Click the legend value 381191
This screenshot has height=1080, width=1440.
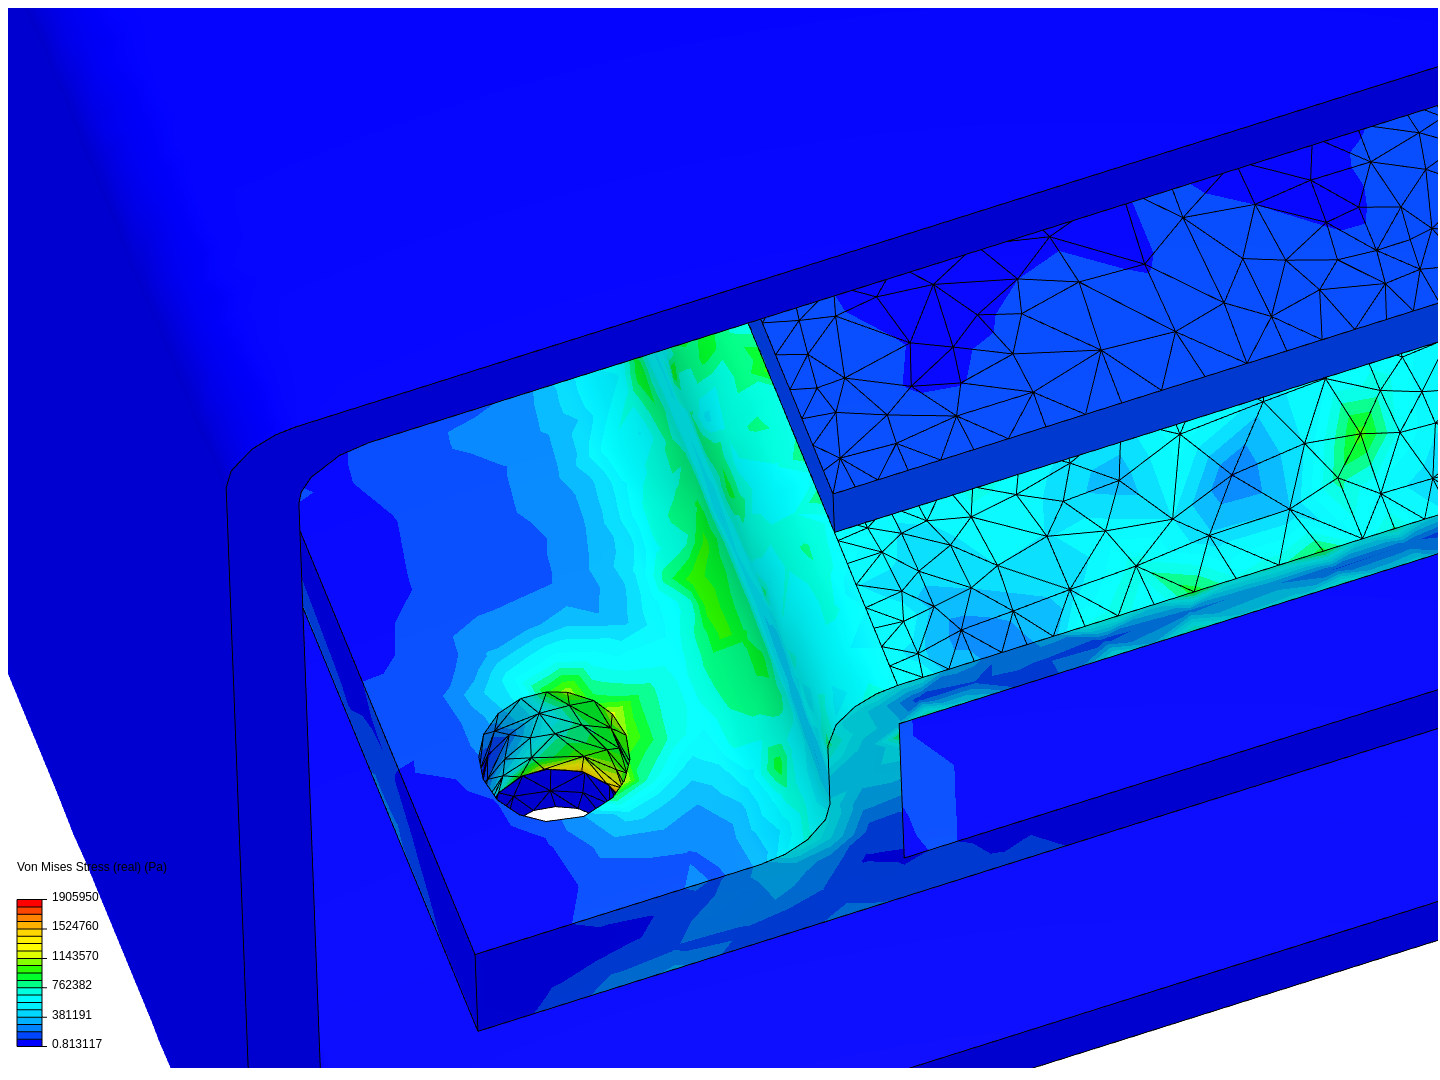click(x=72, y=1015)
